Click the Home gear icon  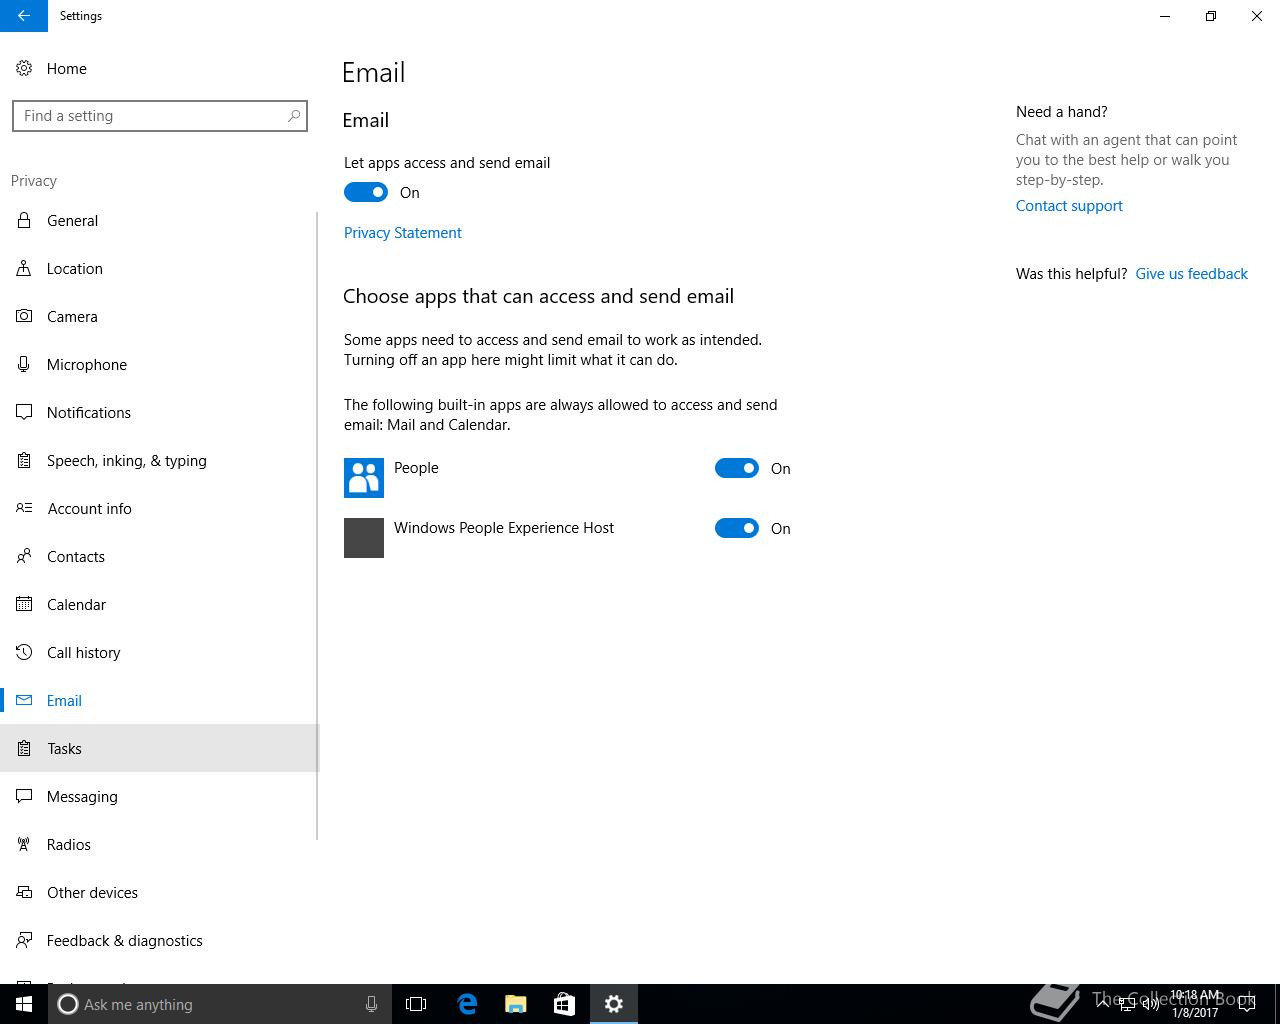click(24, 69)
